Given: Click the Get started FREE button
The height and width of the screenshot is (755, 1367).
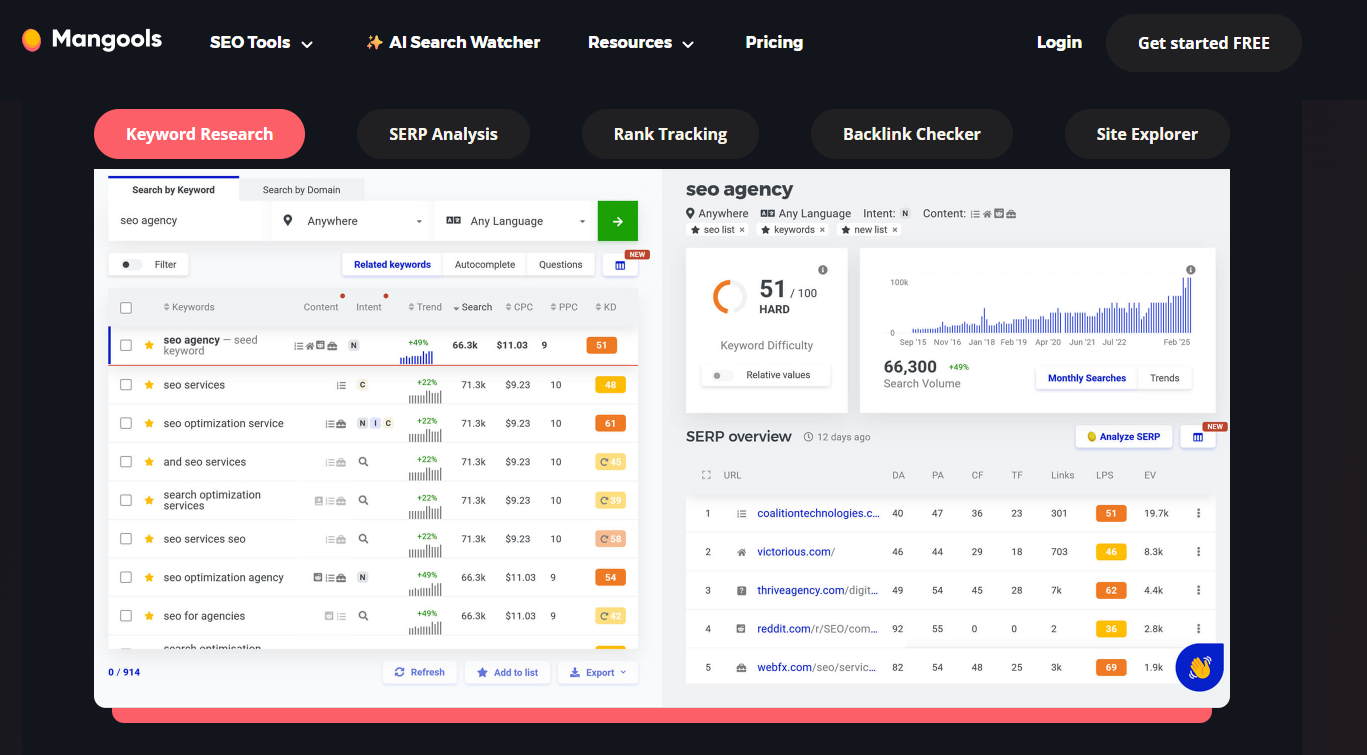Looking at the screenshot, I should point(1204,43).
